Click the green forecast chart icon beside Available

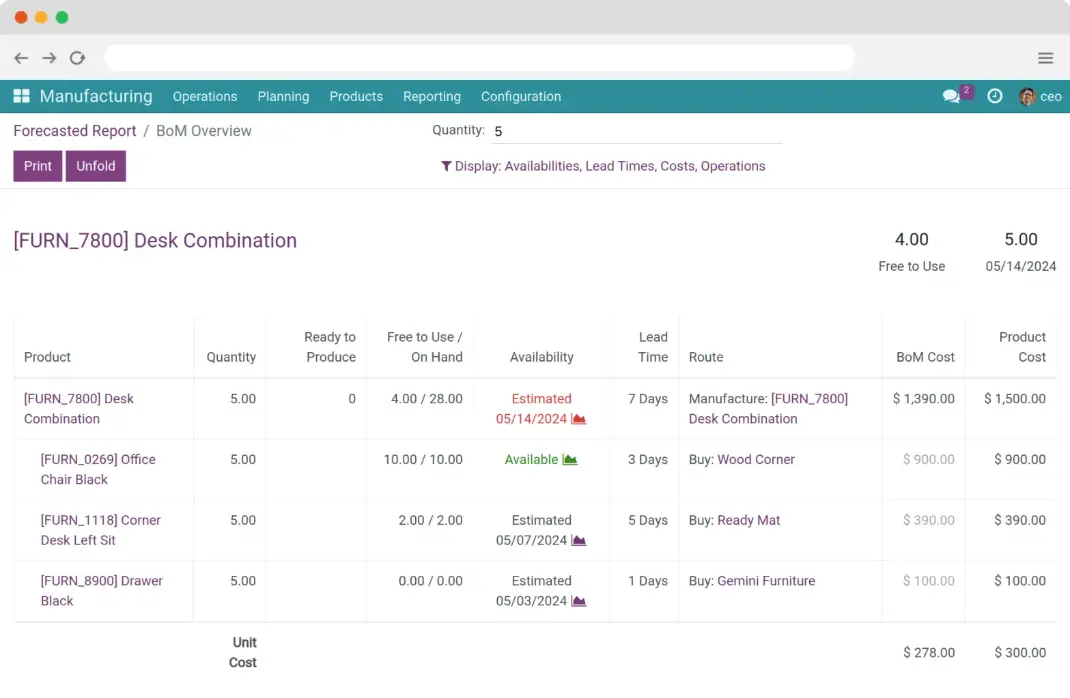click(x=570, y=460)
